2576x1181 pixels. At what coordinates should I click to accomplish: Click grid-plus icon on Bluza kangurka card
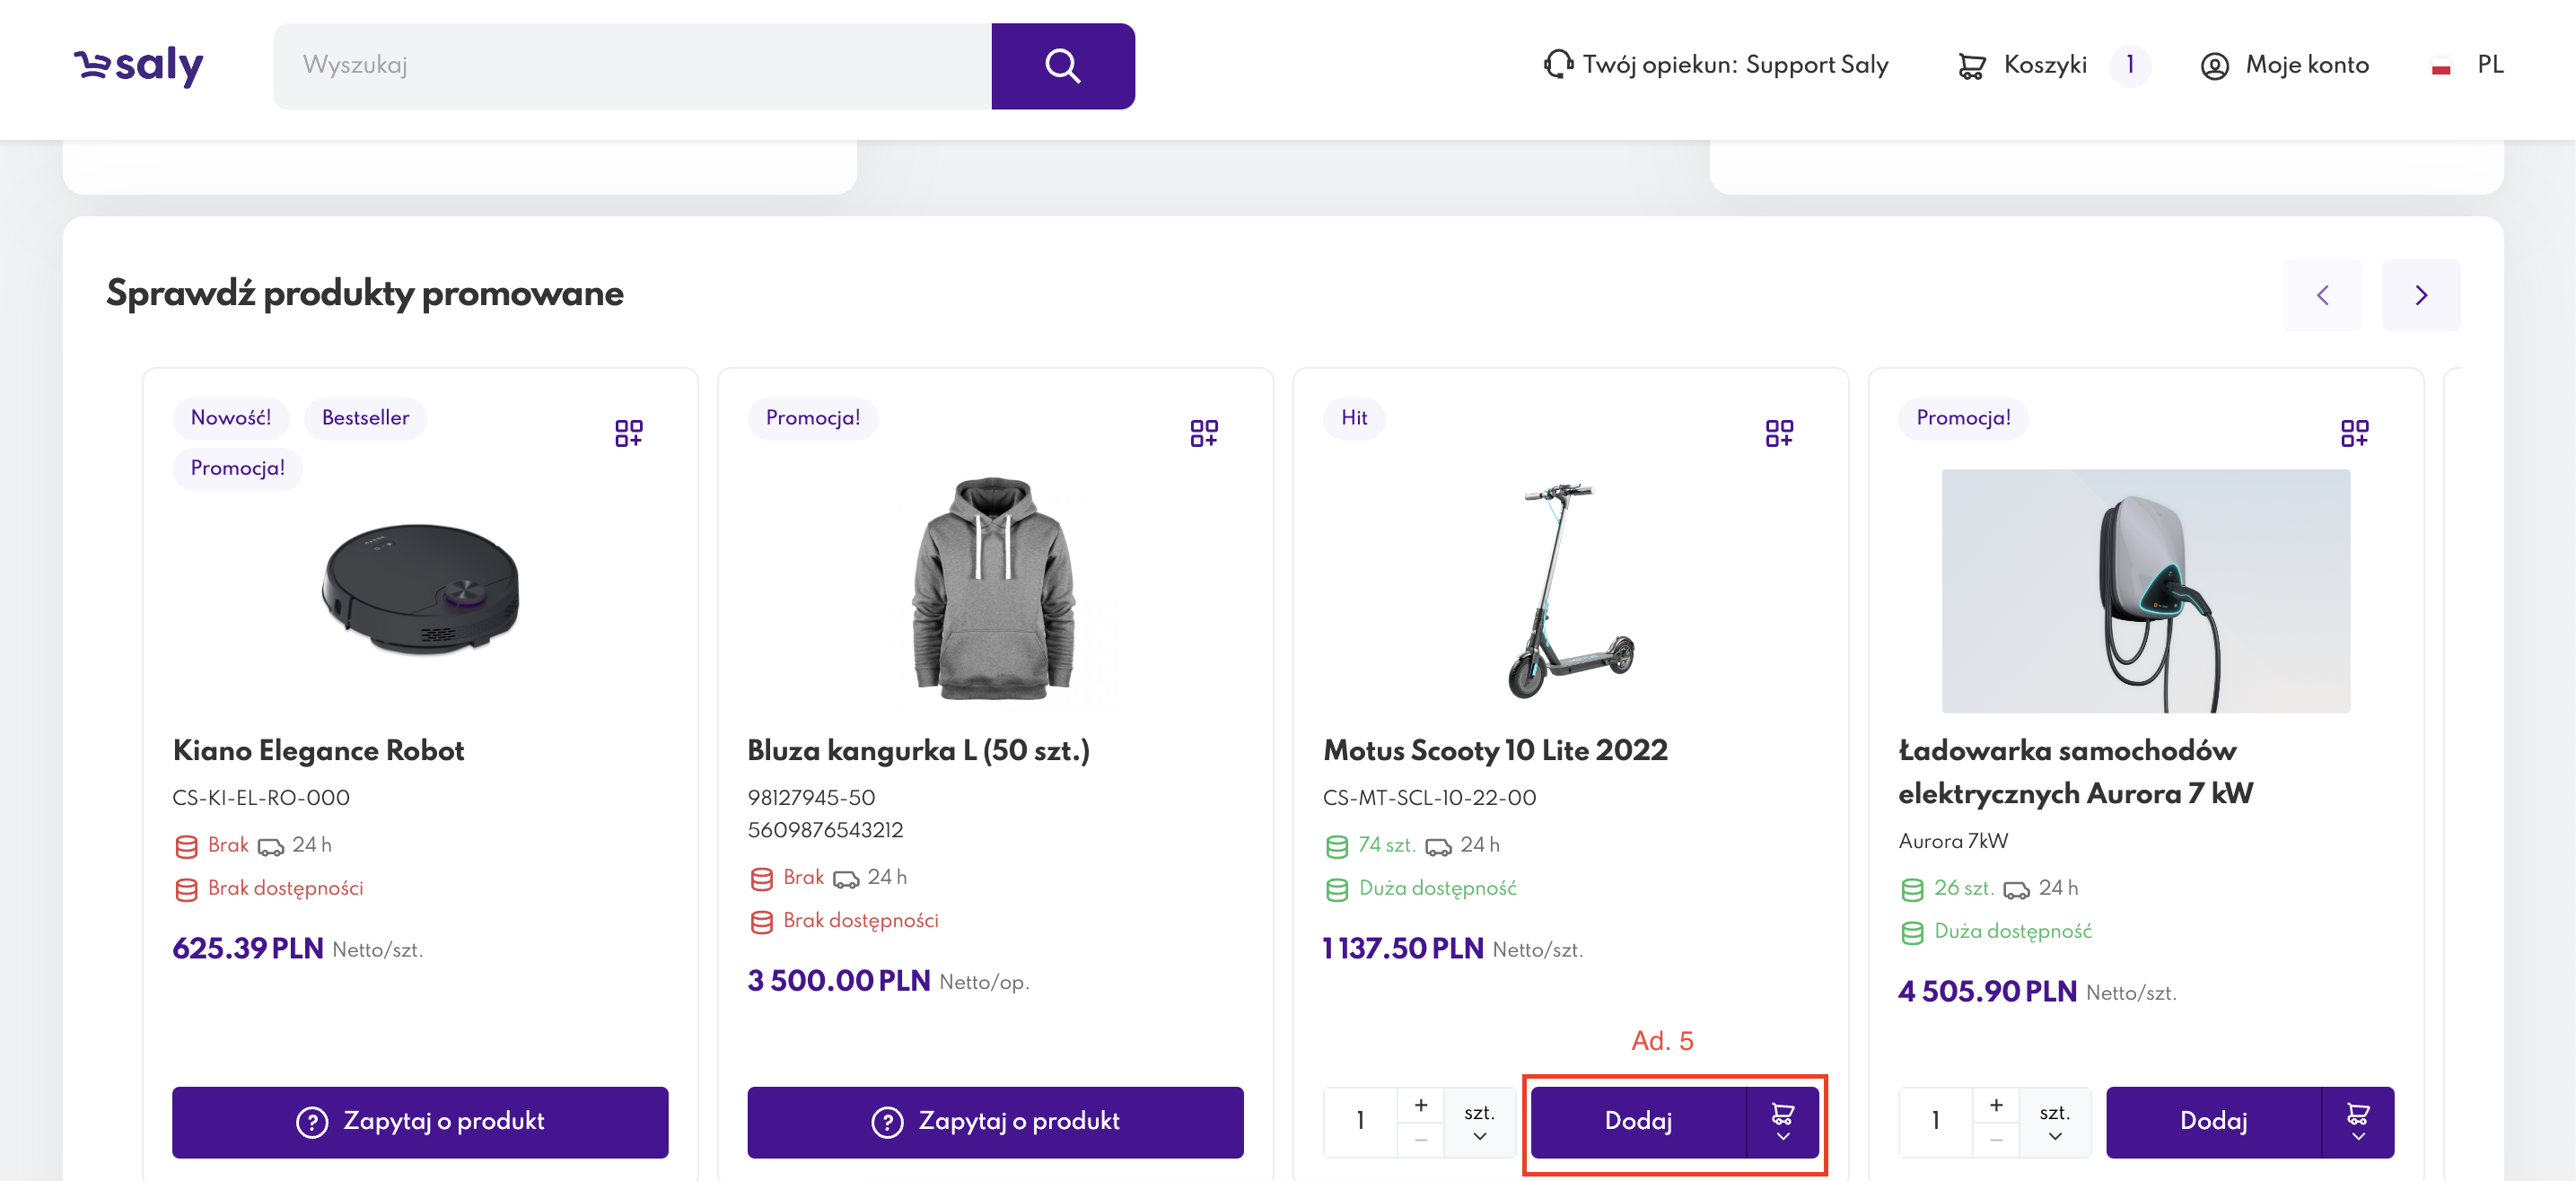coord(1203,433)
